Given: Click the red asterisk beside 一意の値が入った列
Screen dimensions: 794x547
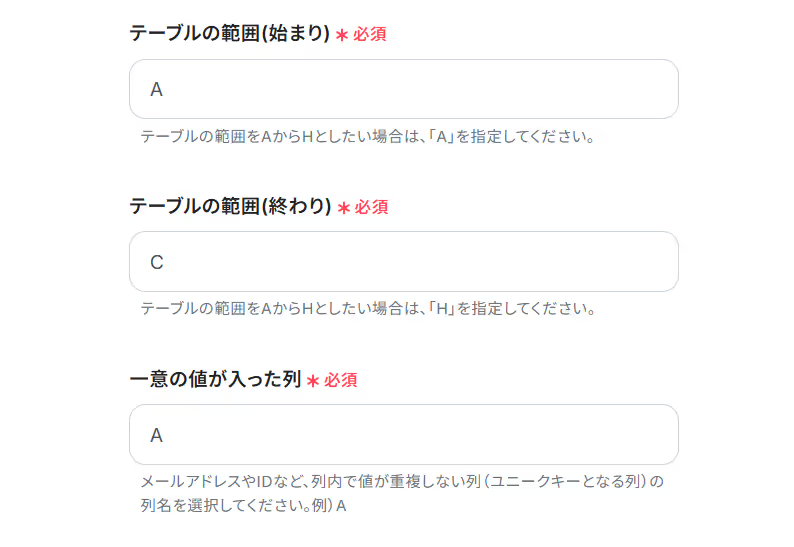Looking at the screenshot, I should [313, 380].
